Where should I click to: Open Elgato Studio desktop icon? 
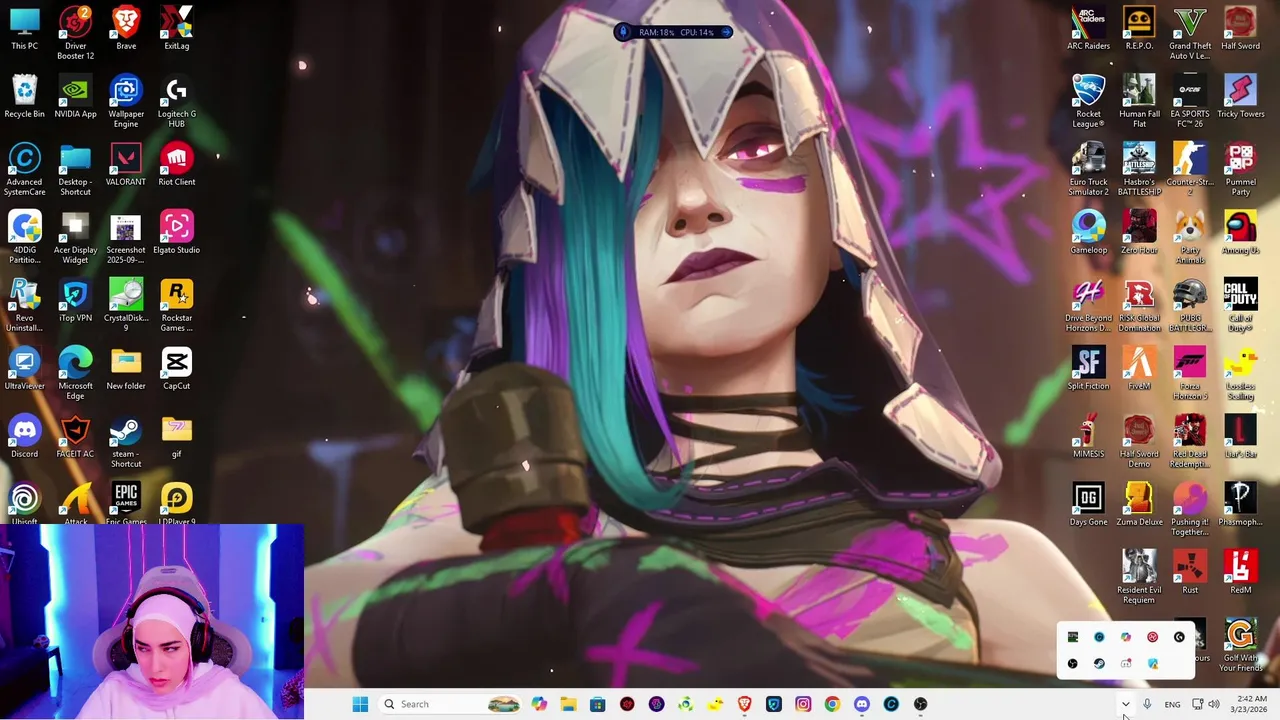[176, 233]
